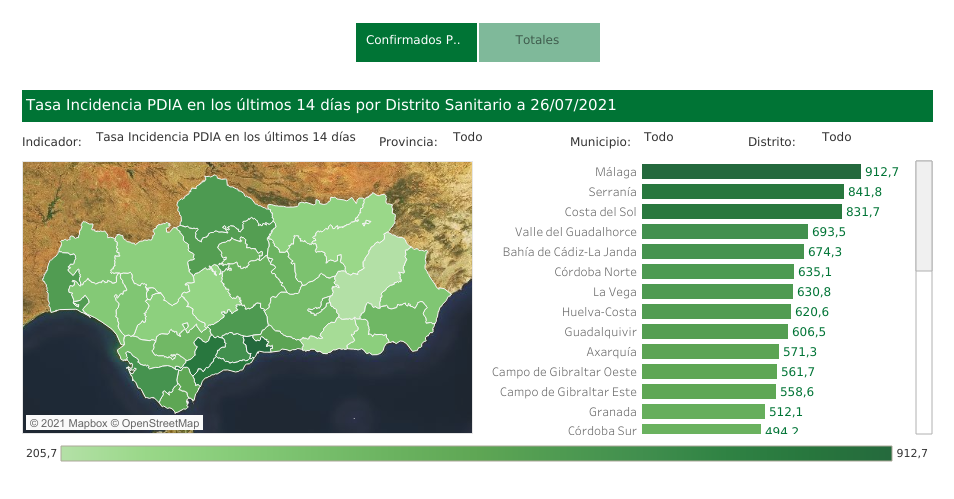Click the green color legend gradient bar

476,453
